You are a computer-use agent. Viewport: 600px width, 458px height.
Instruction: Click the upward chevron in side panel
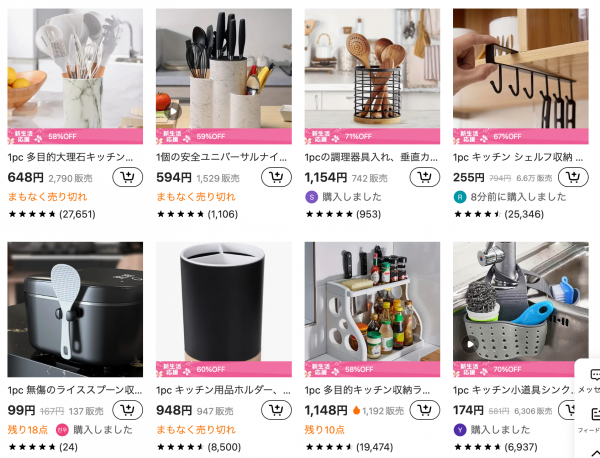[x=595, y=453]
